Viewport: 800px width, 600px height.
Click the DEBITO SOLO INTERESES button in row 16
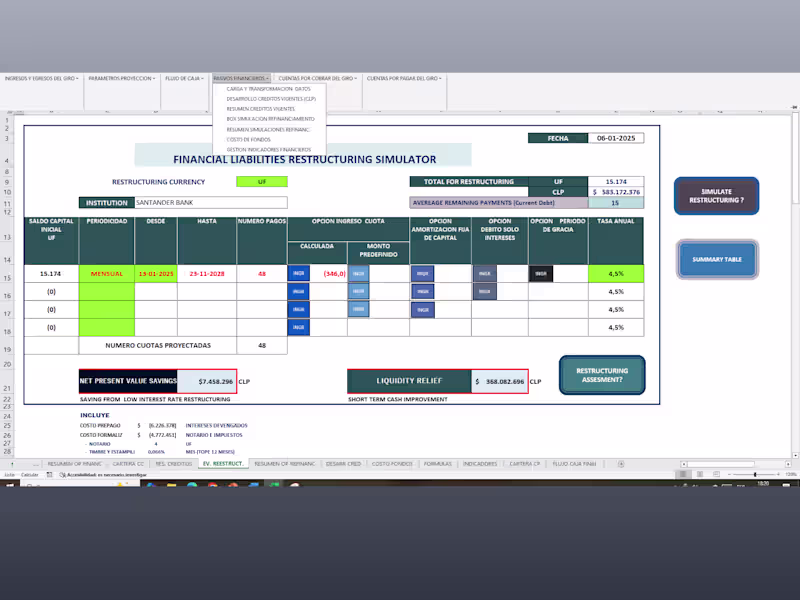pyautogui.click(x=485, y=291)
